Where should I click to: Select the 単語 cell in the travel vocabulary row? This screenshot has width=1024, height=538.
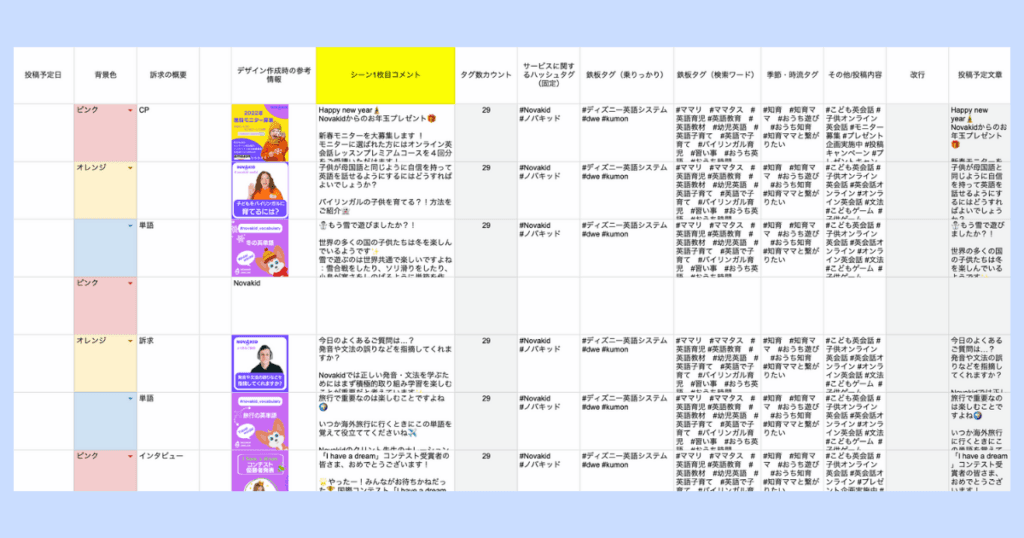pos(168,421)
